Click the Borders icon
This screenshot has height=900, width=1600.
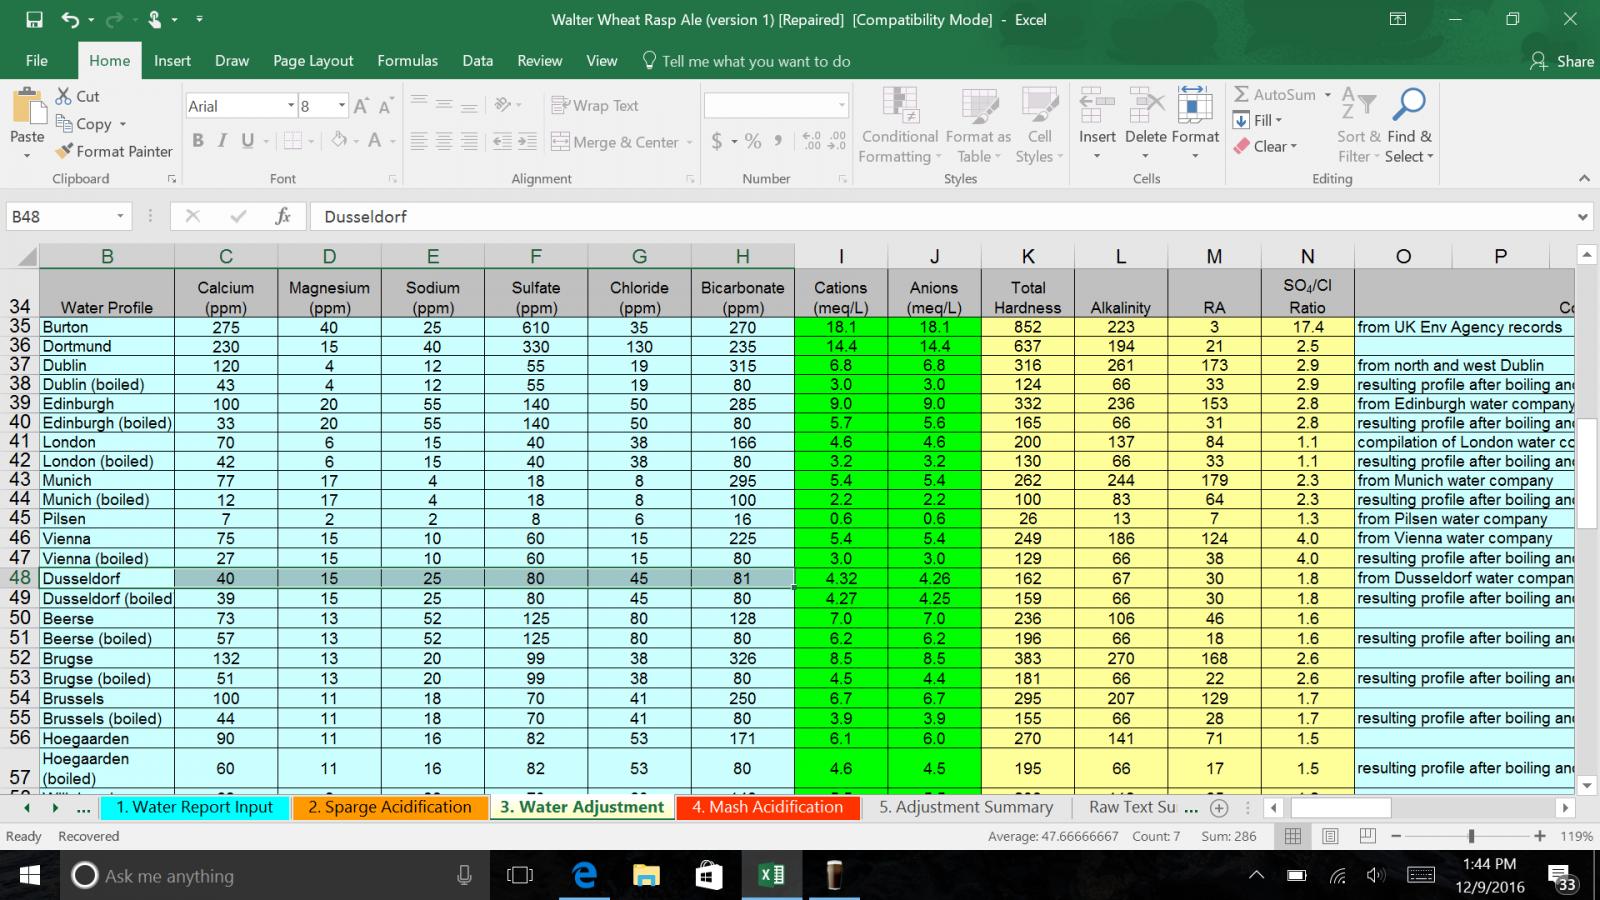292,141
